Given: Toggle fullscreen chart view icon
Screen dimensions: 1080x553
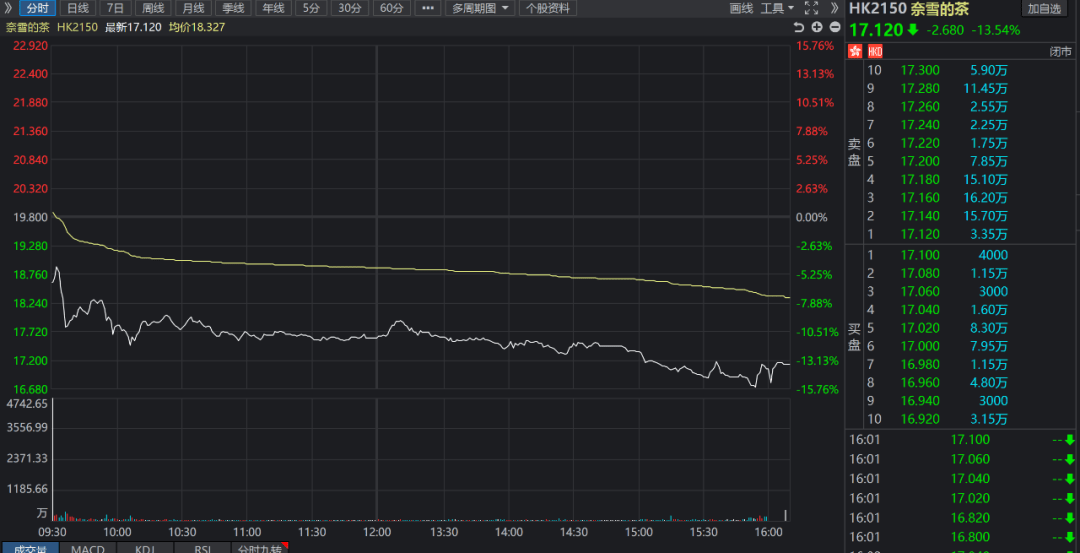Looking at the screenshot, I should click(x=811, y=8).
